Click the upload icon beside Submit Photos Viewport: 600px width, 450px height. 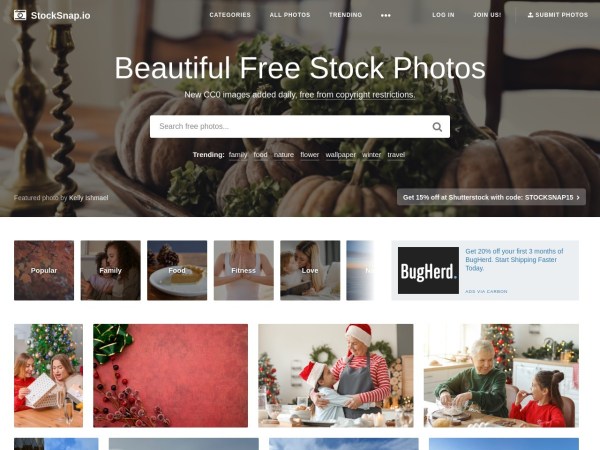pos(530,15)
